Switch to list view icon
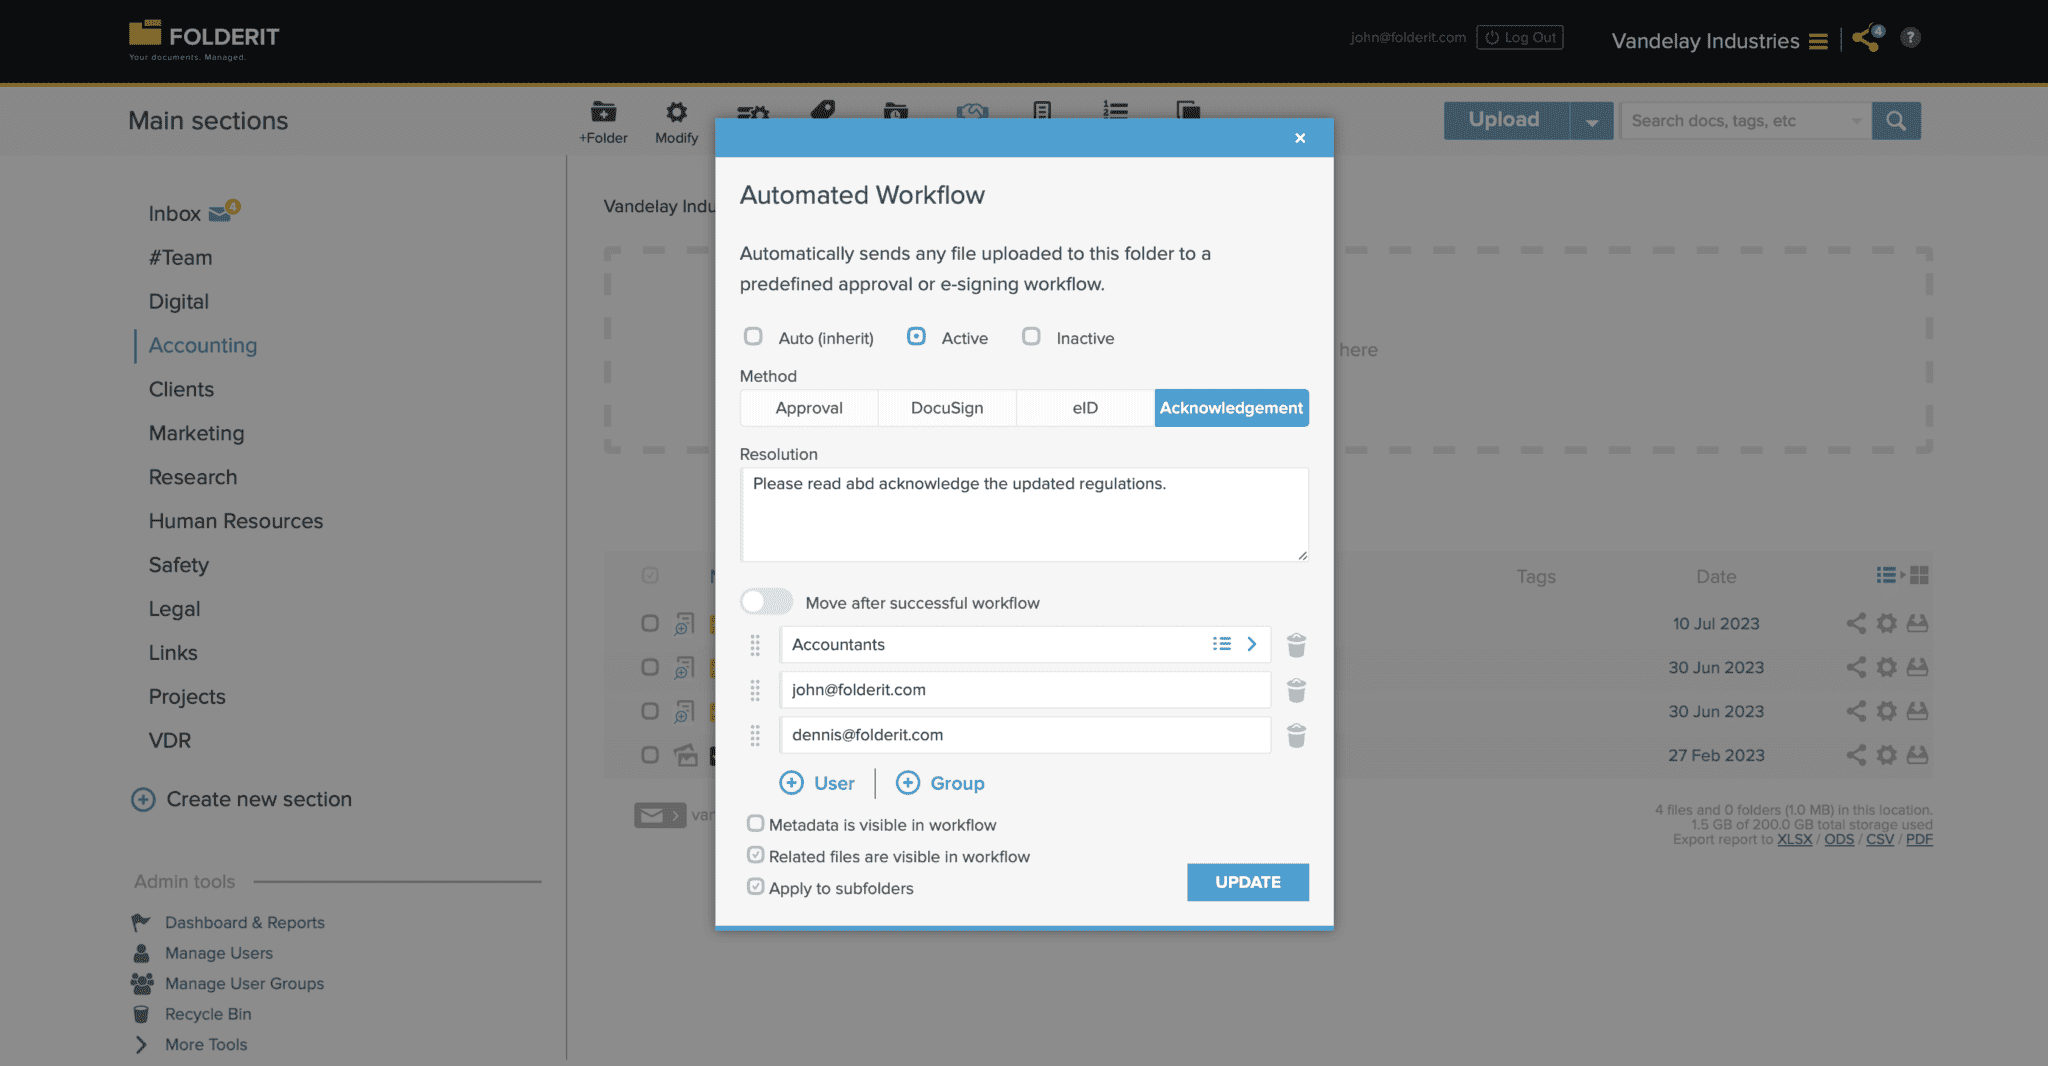The height and width of the screenshot is (1066, 2048). click(x=1886, y=575)
